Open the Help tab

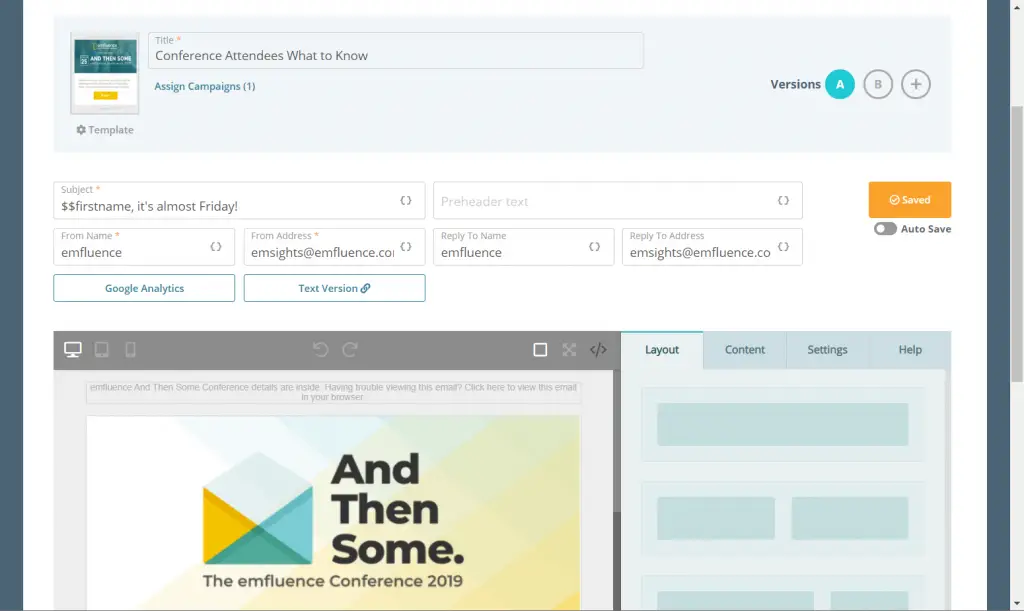pyautogui.click(x=910, y=350)
